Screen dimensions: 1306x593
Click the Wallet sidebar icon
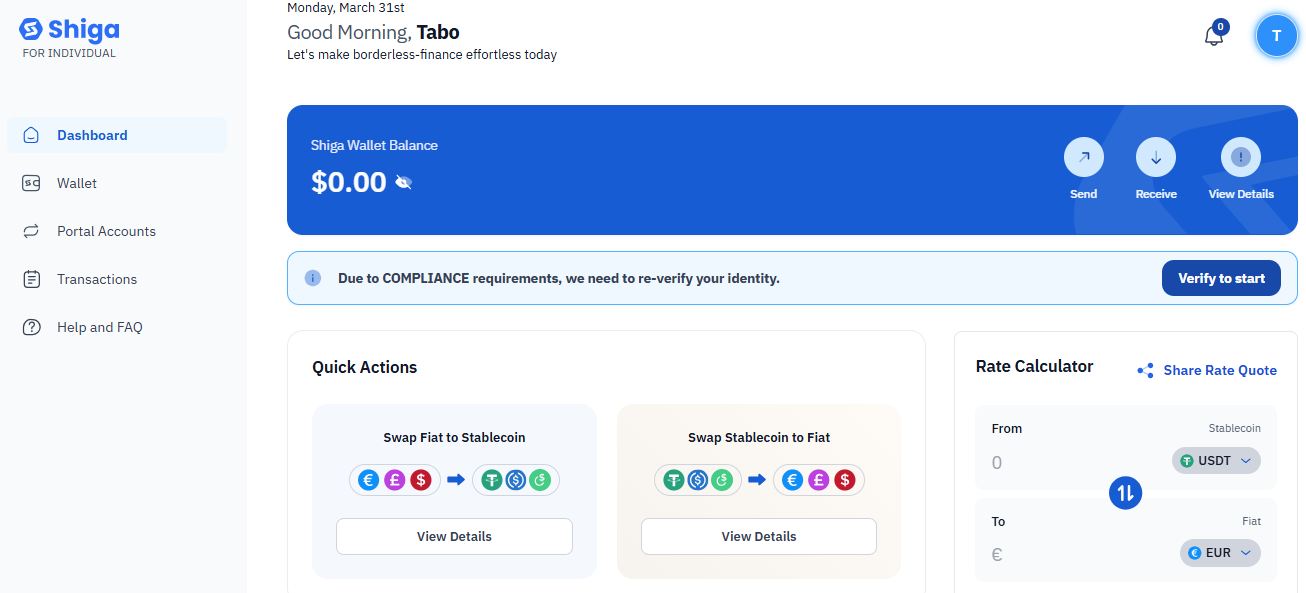tap(31, 183)
